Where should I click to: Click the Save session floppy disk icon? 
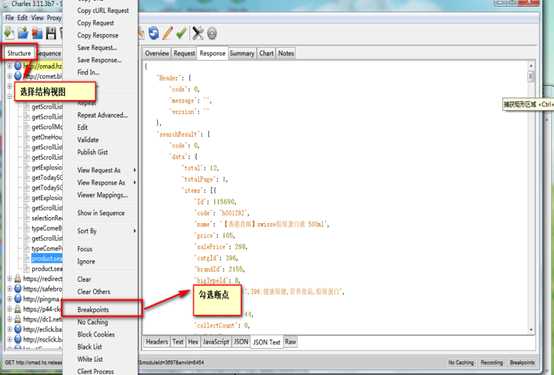51,34
